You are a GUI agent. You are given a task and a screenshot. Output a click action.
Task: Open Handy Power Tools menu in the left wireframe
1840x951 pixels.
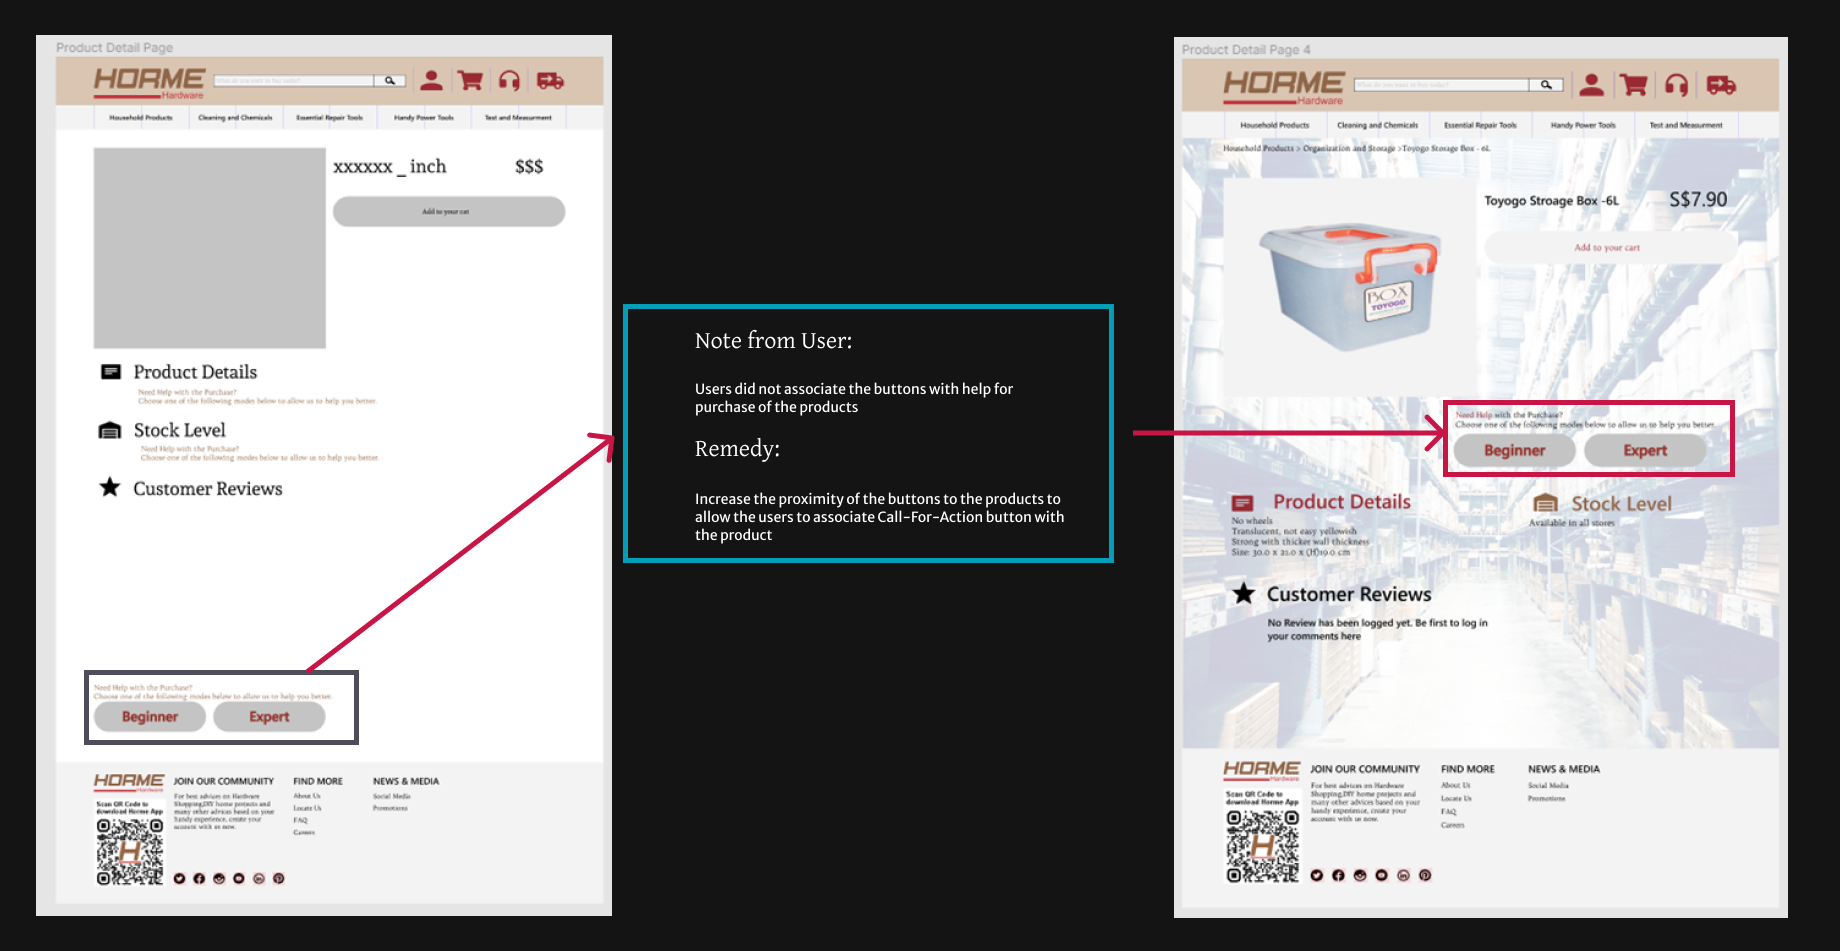pyautogui.click(x=424, y=118)
